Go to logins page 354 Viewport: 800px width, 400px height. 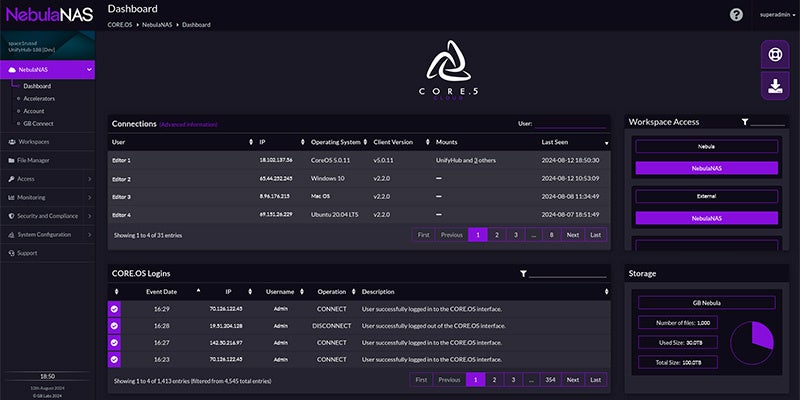pyautogui.click(x=550, y=380)
